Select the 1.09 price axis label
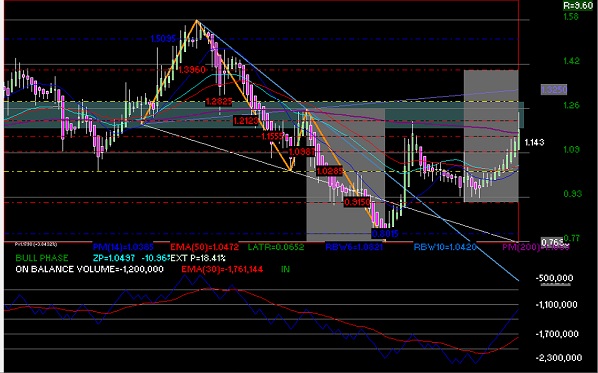The height and width of the screenshot is (373, 598). click(x=571, y=149)
